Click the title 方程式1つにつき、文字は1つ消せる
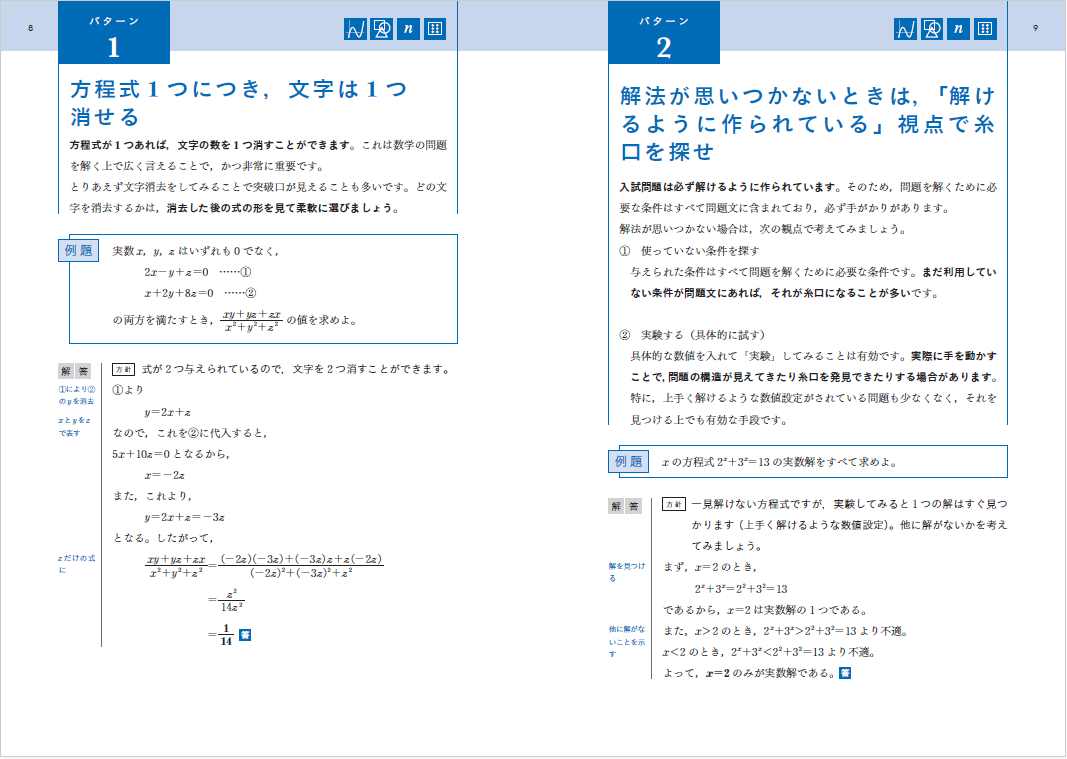The width and height of the screenshot is (1067, 759). [239, 103]
